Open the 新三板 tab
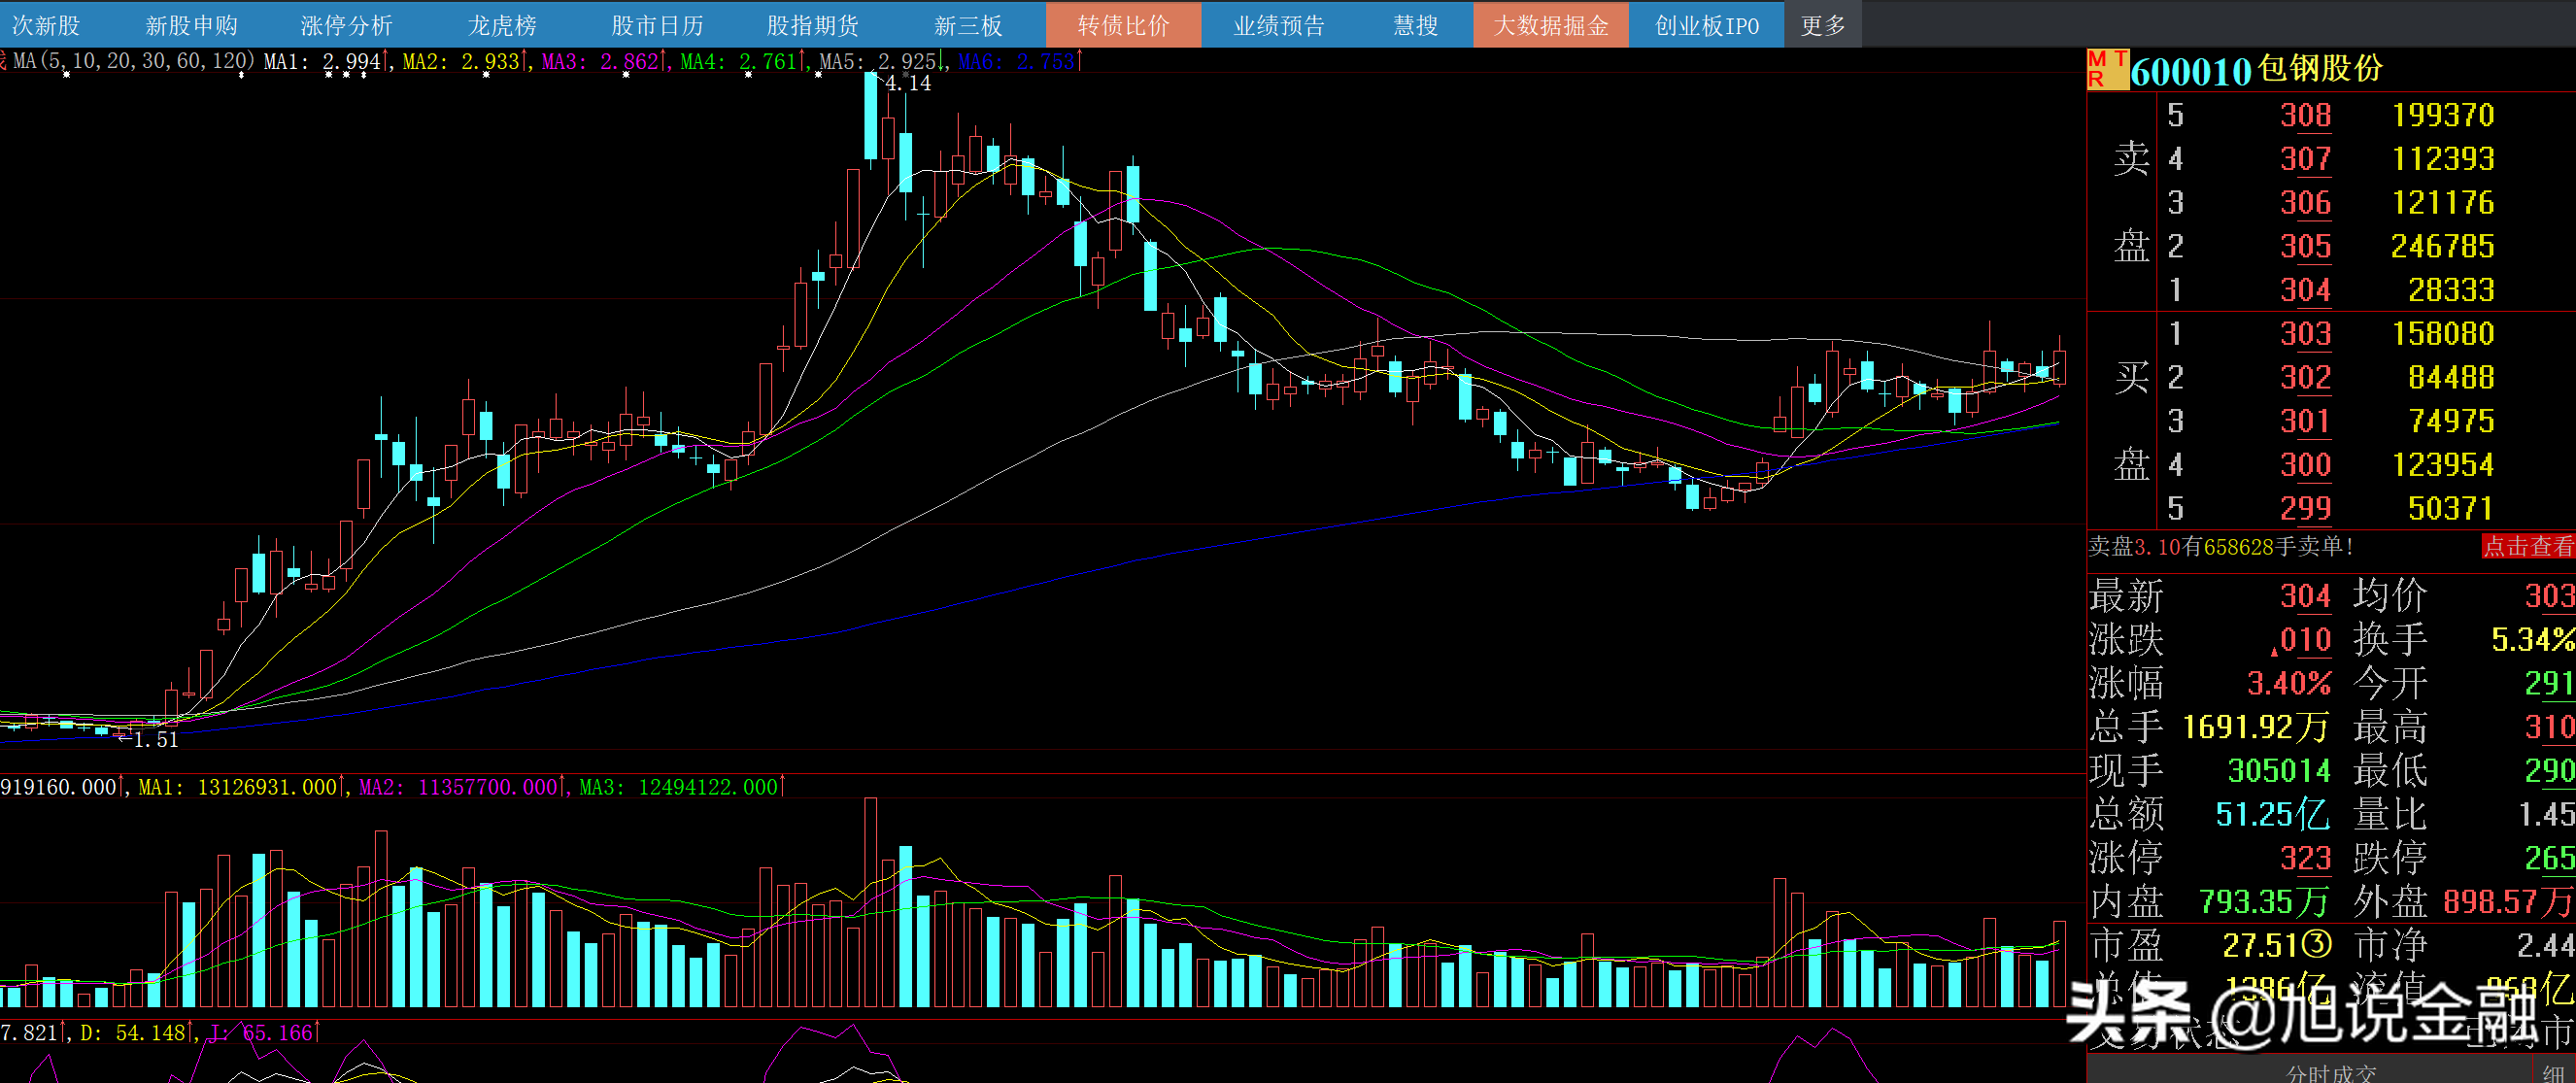The width and height of the screenshot is (2576, 1083). 968,25
